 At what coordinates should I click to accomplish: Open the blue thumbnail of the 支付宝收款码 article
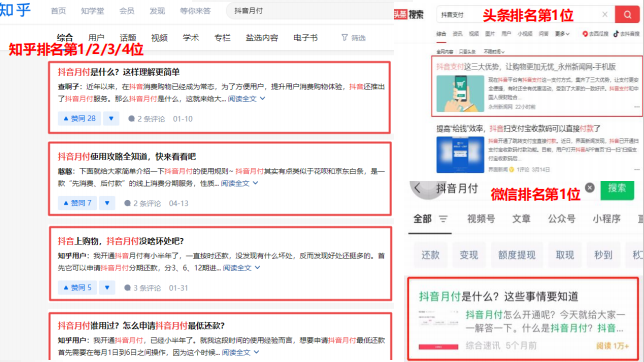tap(460, 155)
